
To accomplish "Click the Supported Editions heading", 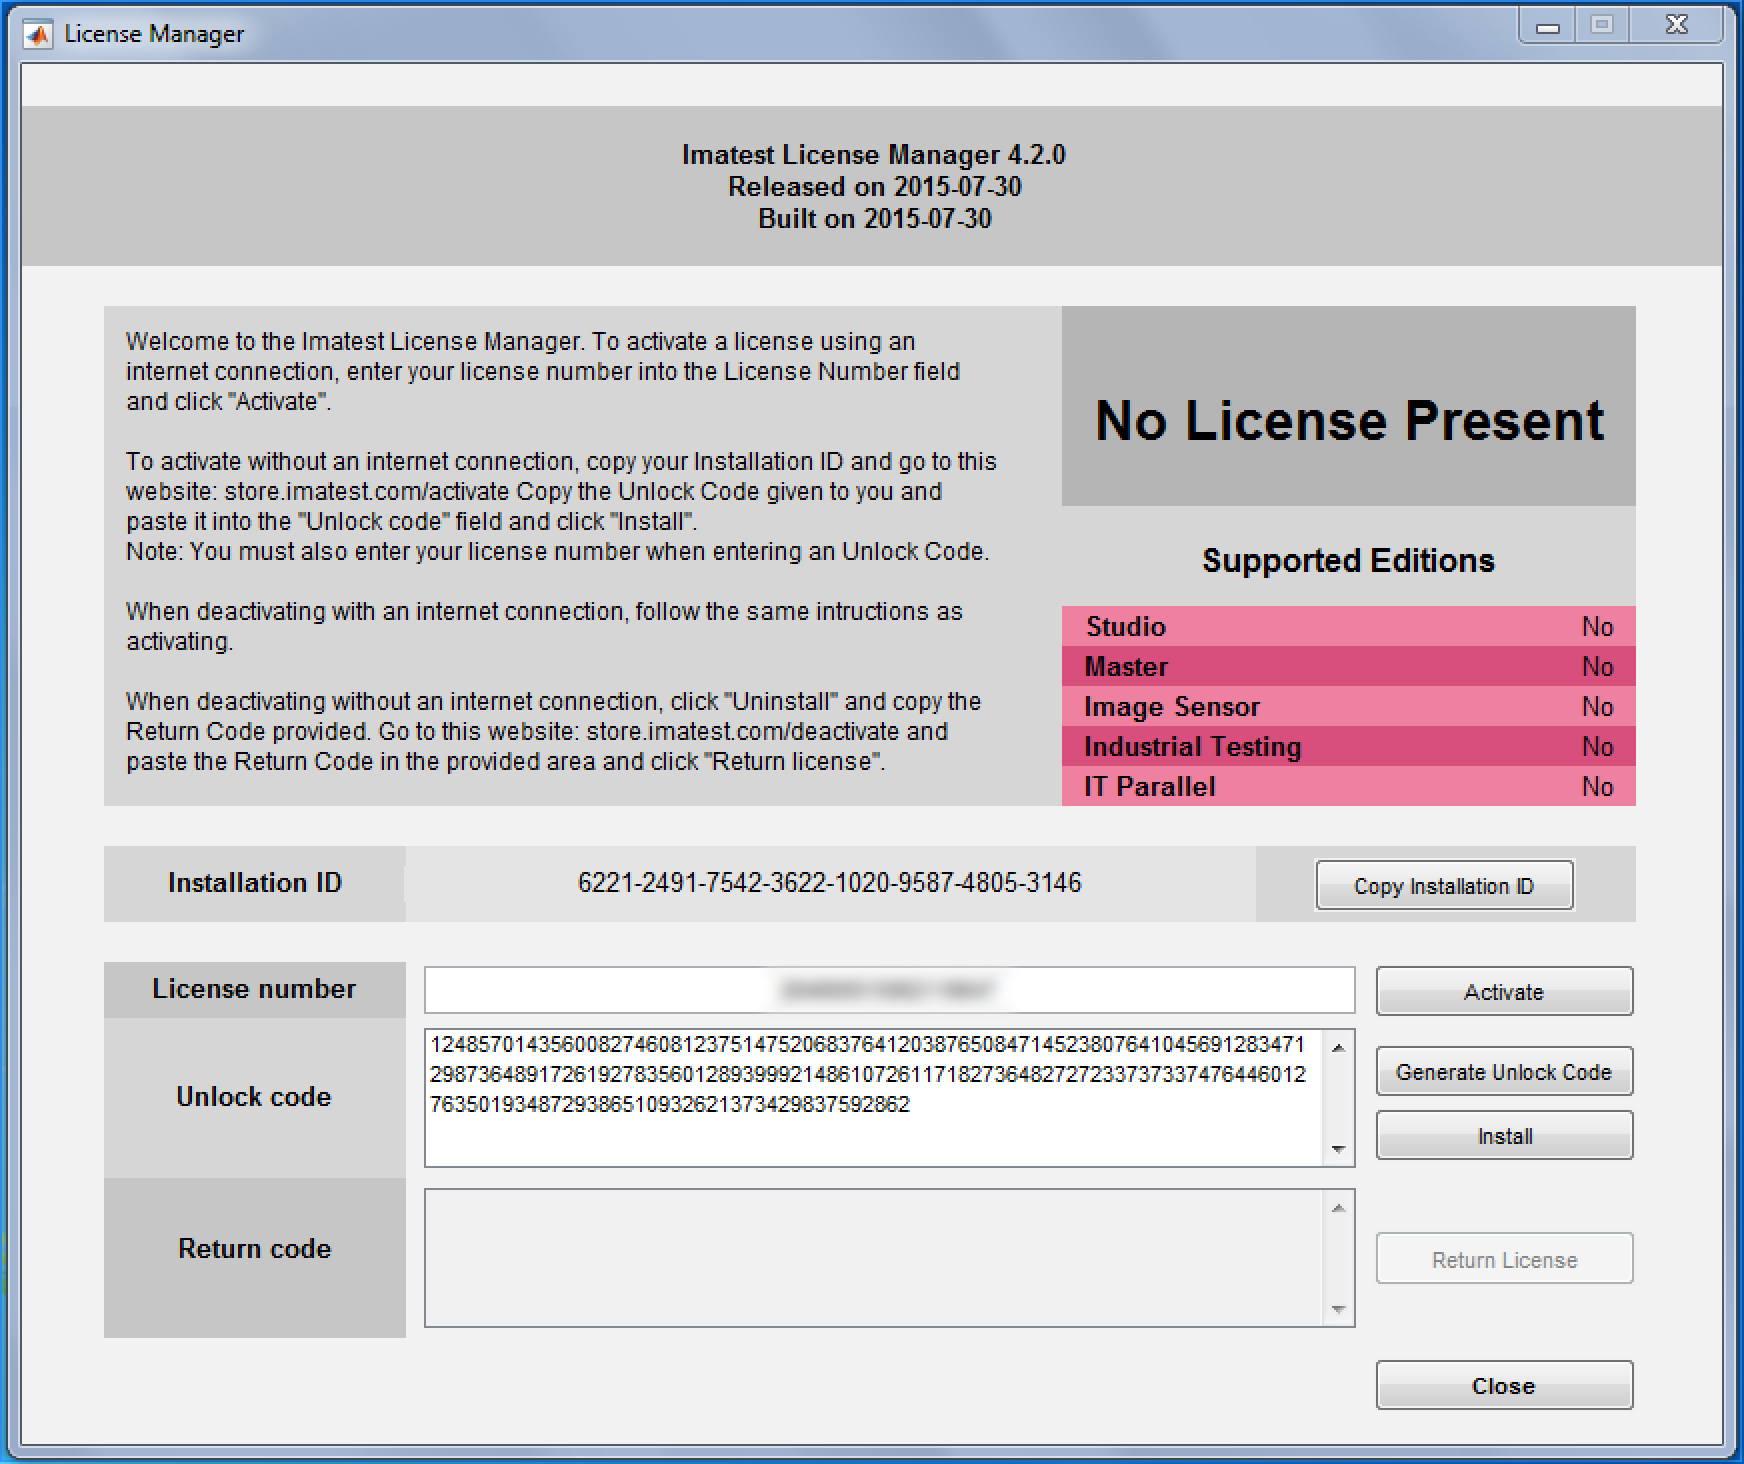I will [1348, 560].
